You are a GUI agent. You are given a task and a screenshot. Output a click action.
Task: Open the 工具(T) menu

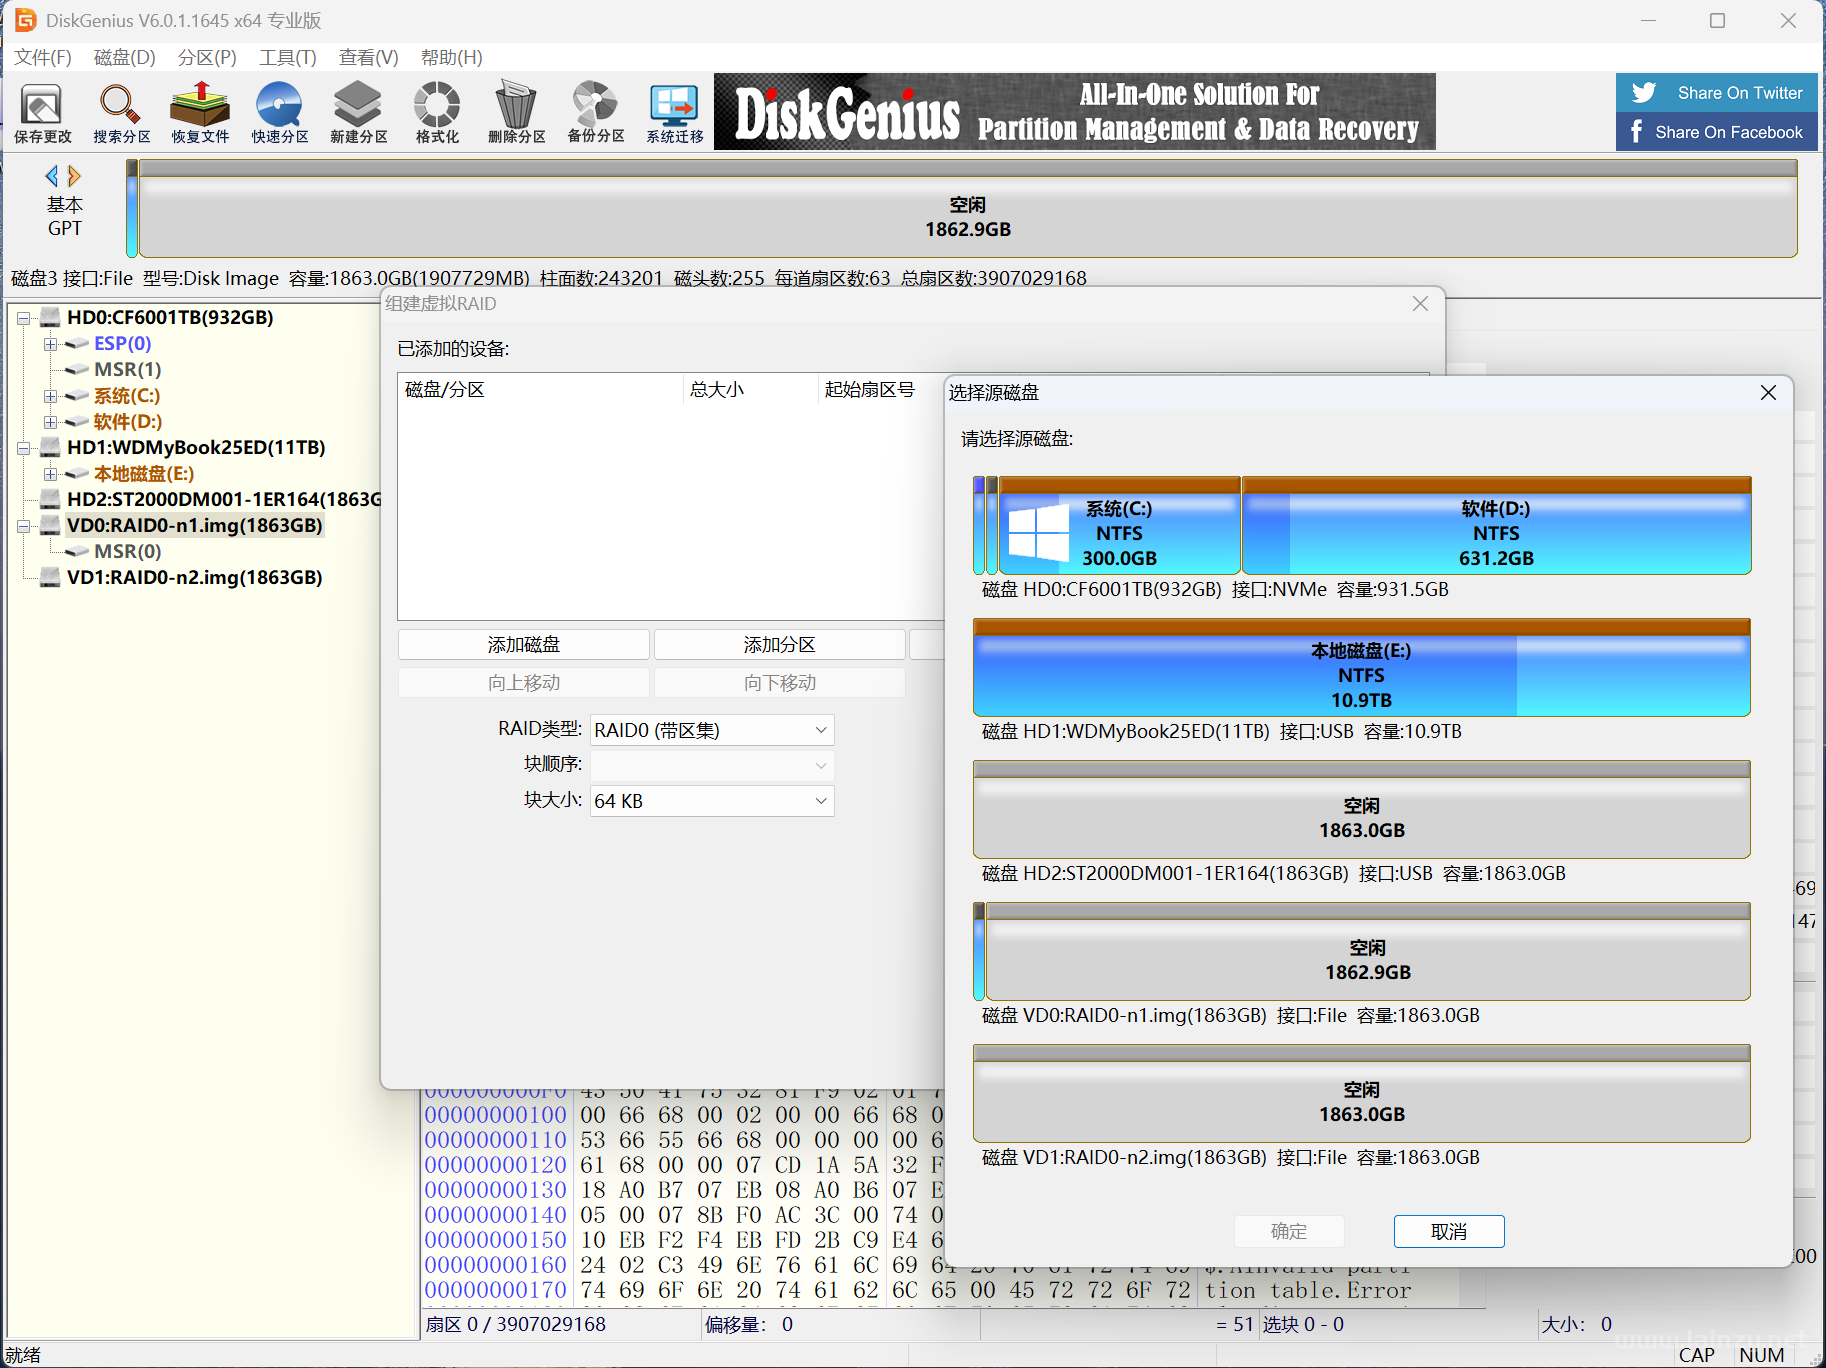(x=287, y=57)
